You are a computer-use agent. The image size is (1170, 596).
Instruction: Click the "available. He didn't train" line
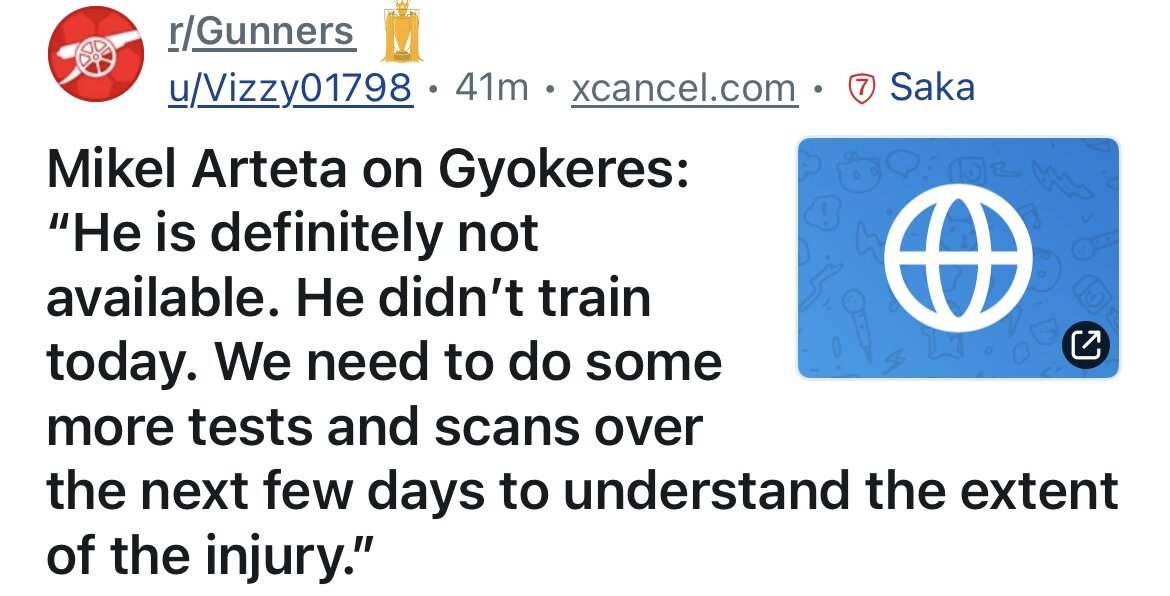coord(348,298)
